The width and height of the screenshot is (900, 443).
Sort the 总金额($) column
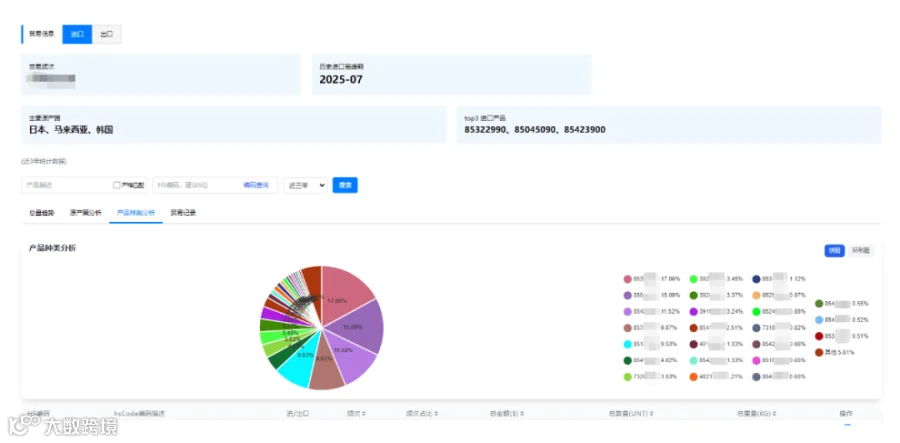[522, 413]
